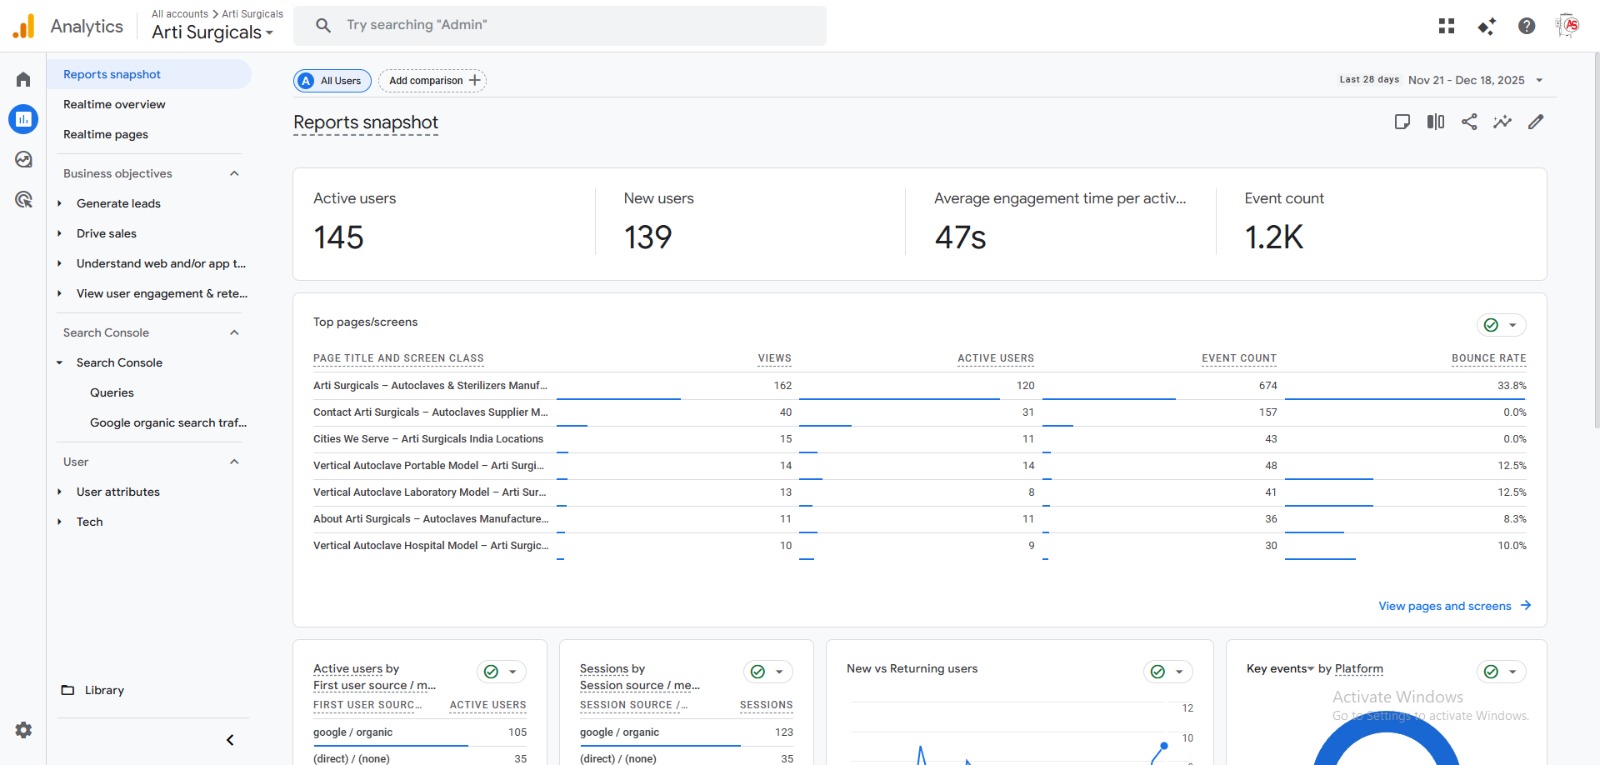
Task: Expand View user engagement & retention topic
Action: [x=59, y=293]
